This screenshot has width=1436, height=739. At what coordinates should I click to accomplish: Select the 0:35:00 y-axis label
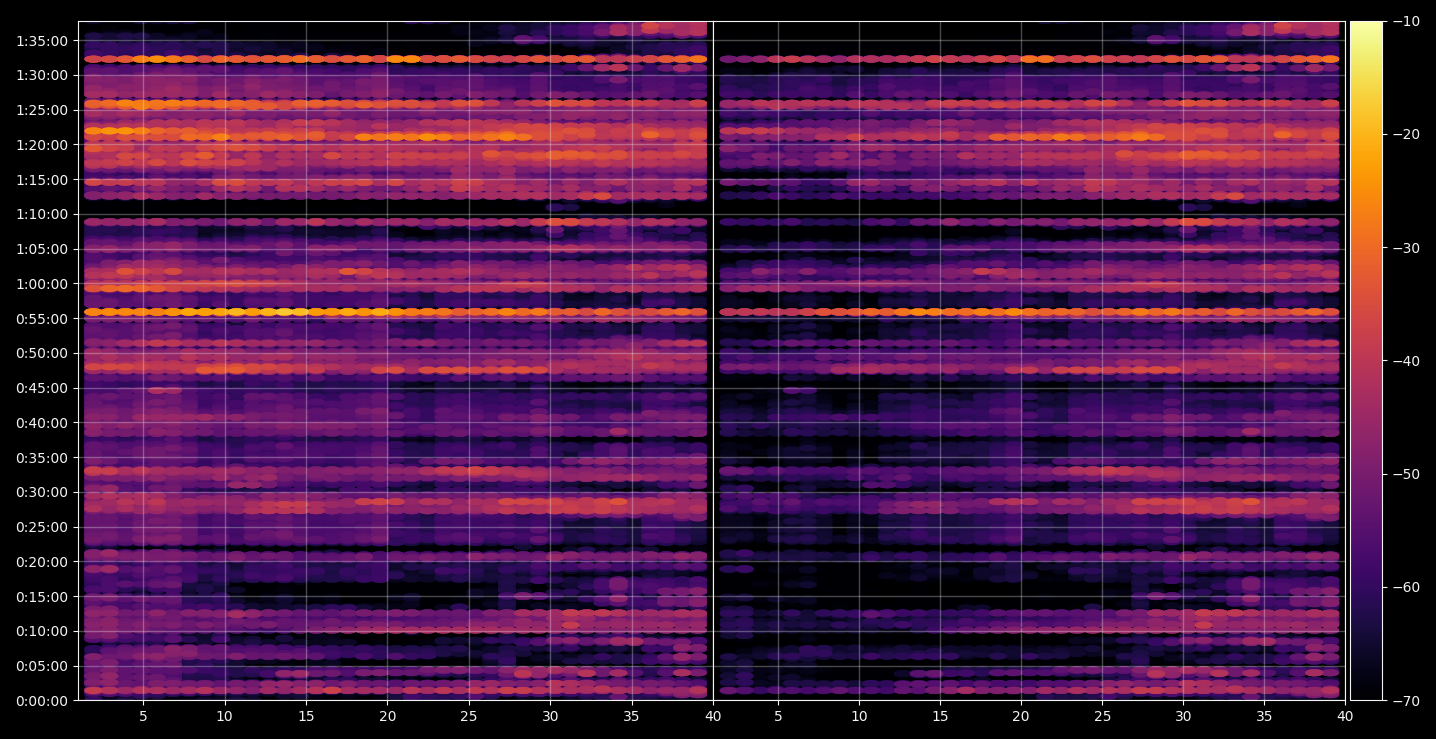coord(42,458)
